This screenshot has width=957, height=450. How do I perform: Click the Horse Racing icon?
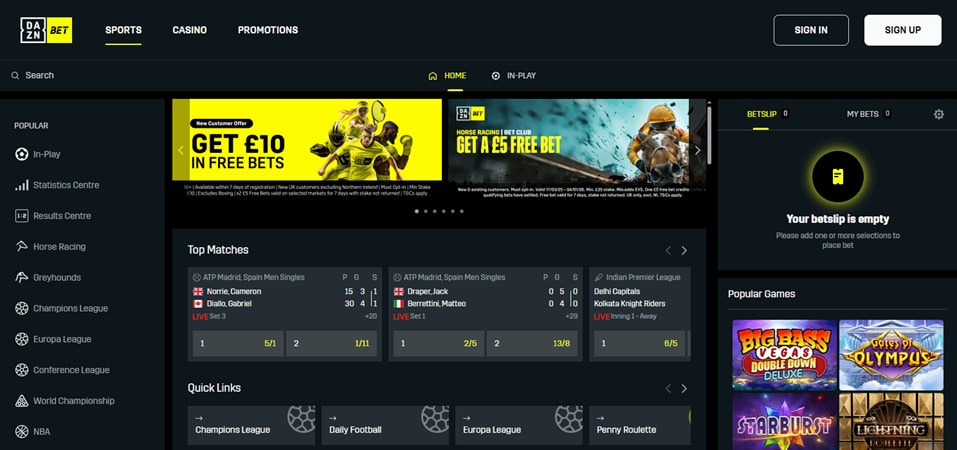coord(22,247)
